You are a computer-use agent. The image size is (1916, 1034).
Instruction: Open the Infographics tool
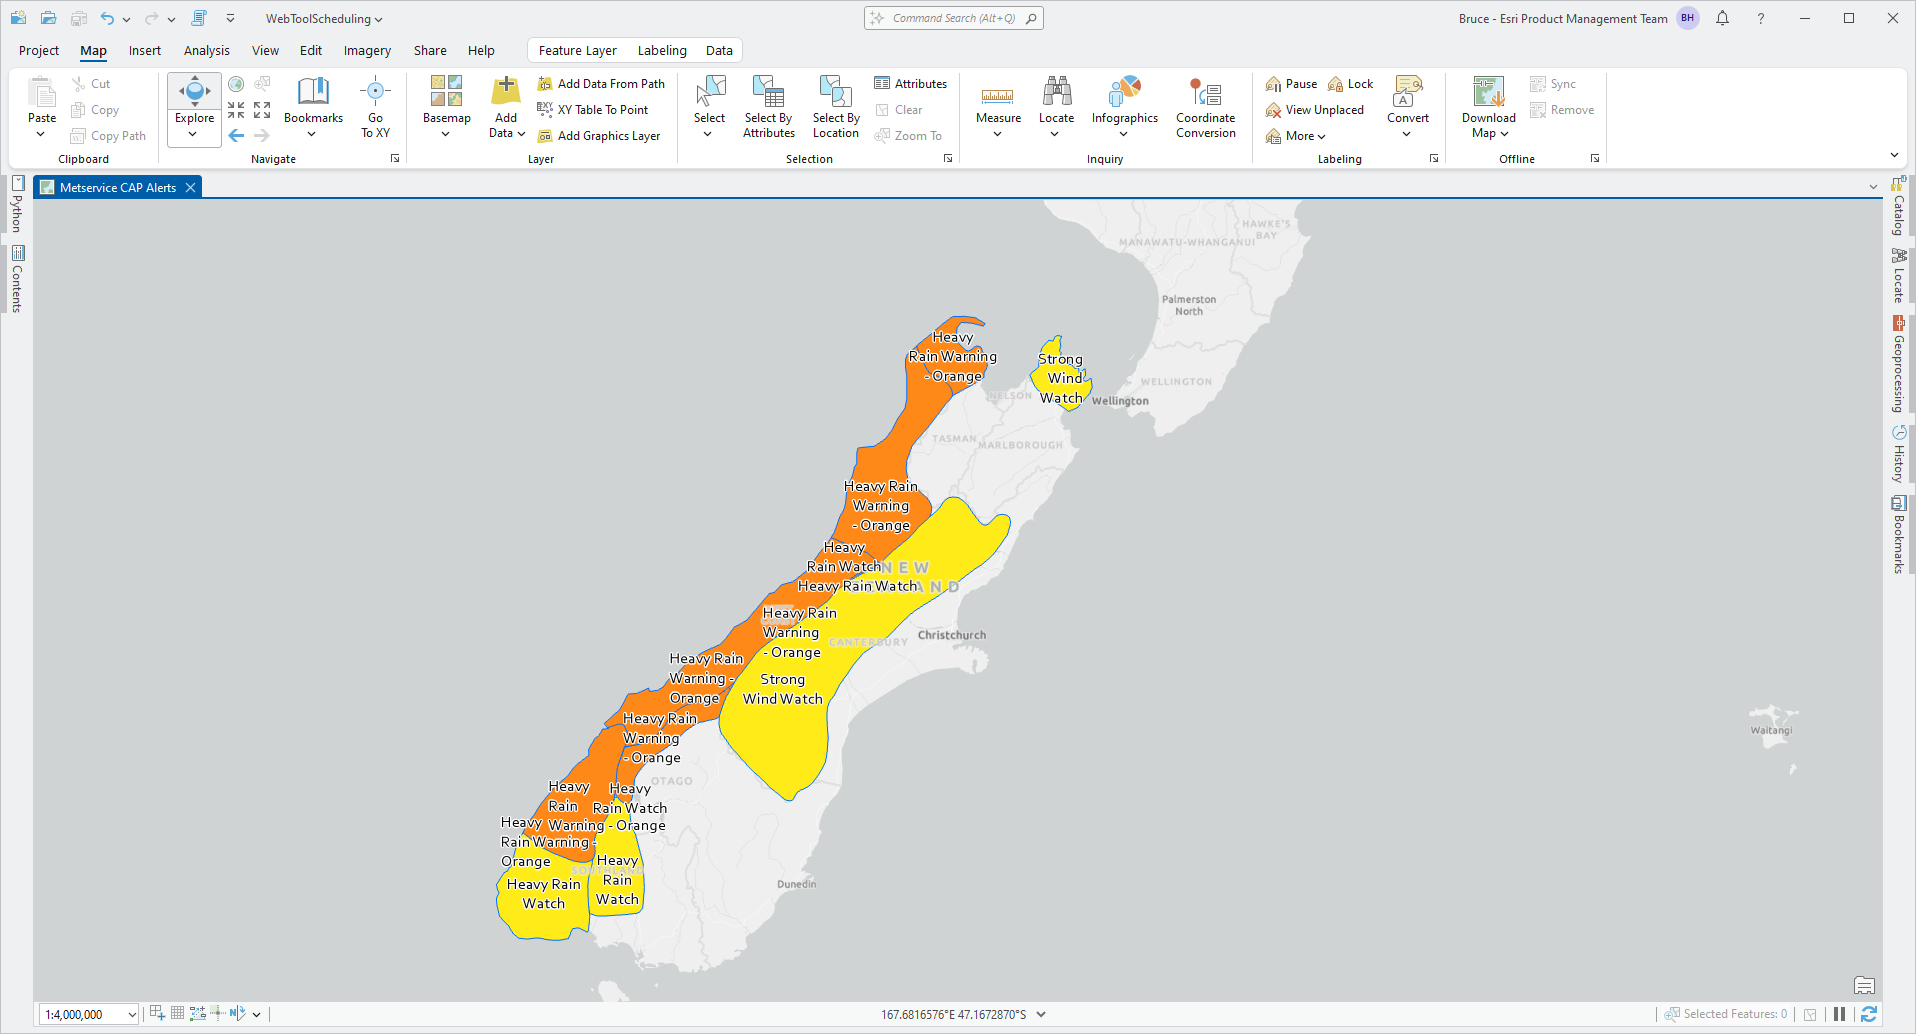click(1124, 105)
